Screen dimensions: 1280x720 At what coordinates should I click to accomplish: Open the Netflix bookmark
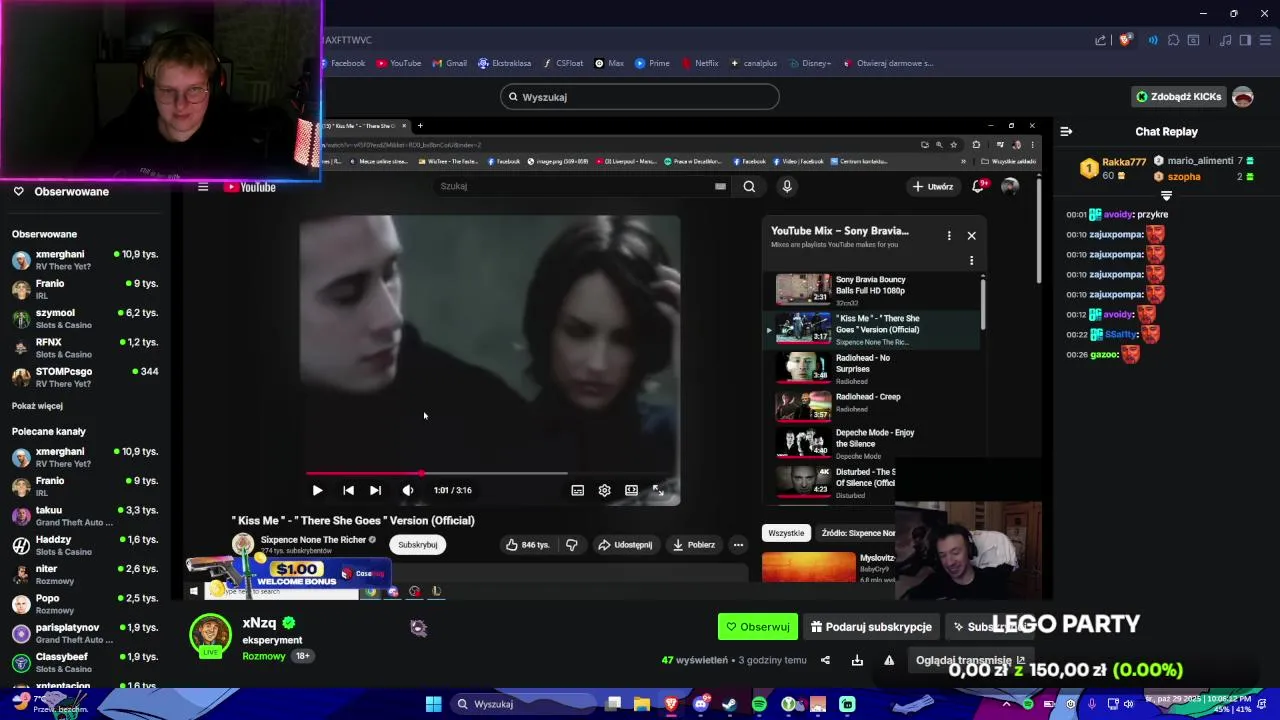[700, 63]
